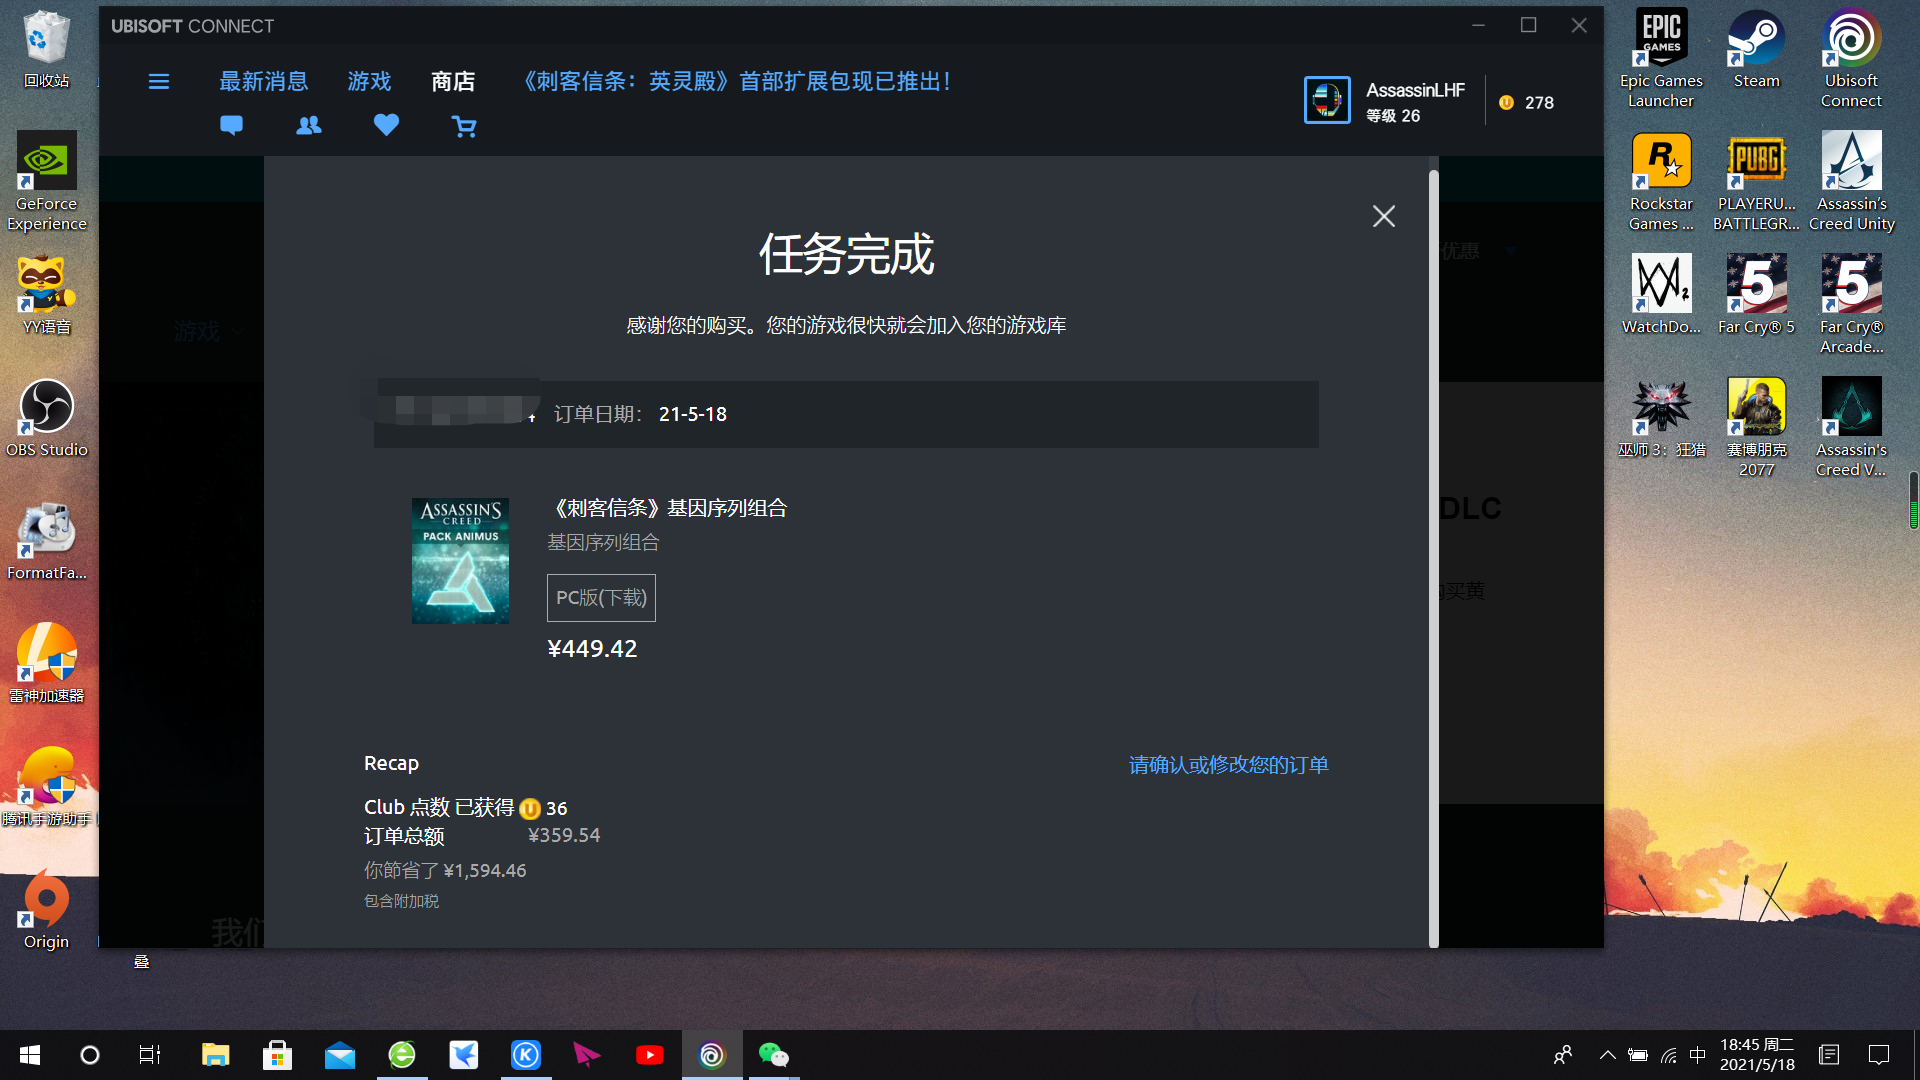This screenshot has width=1920, height=1080.
Task: Open the hamburger menu in Ubisoft Connect
Action: click(159, 82)
